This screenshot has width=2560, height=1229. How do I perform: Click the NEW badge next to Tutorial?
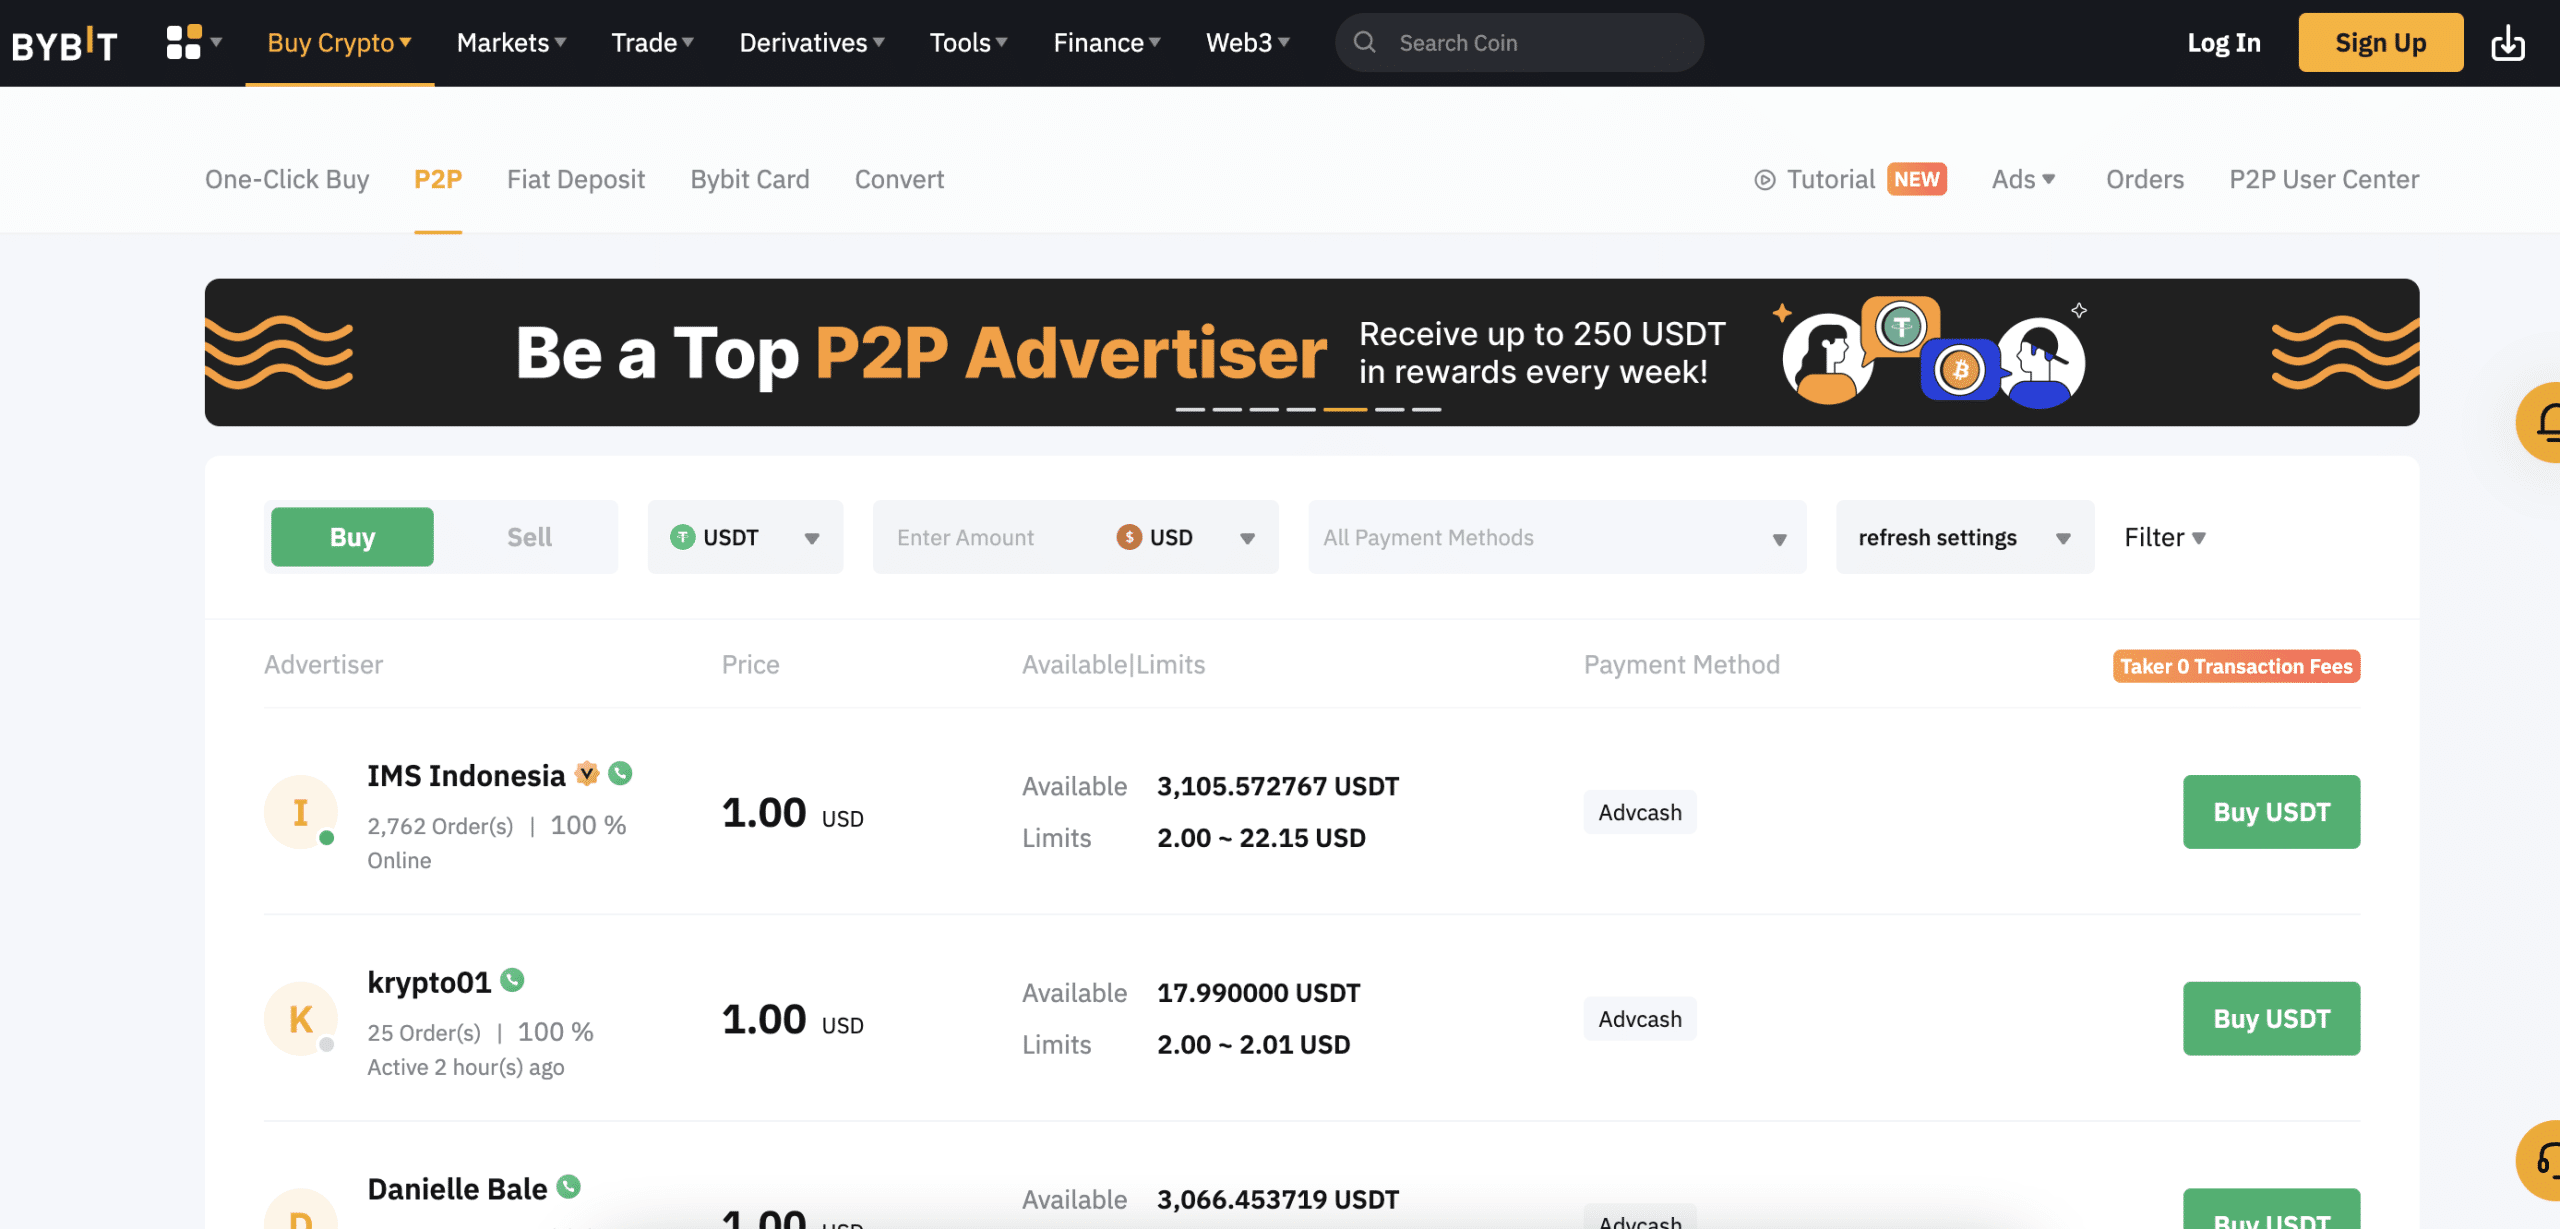click(1916, 179)
